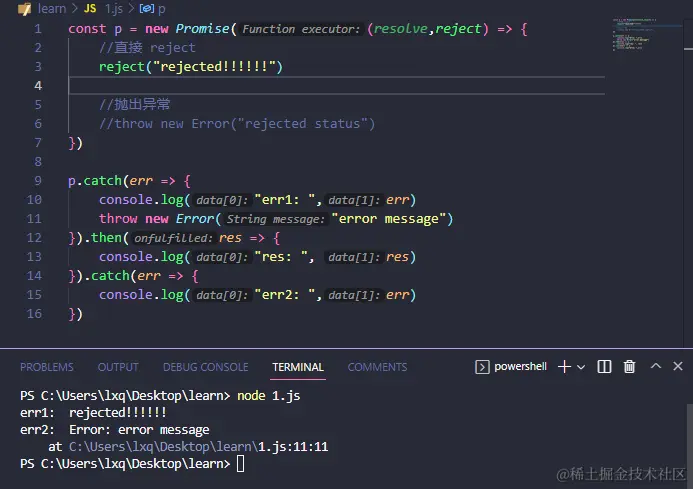Image resolution: width=693 pixels, height=489 pixels.
Task: Click the folder icon in breadcrumb
Action: [x=24, y=9]
